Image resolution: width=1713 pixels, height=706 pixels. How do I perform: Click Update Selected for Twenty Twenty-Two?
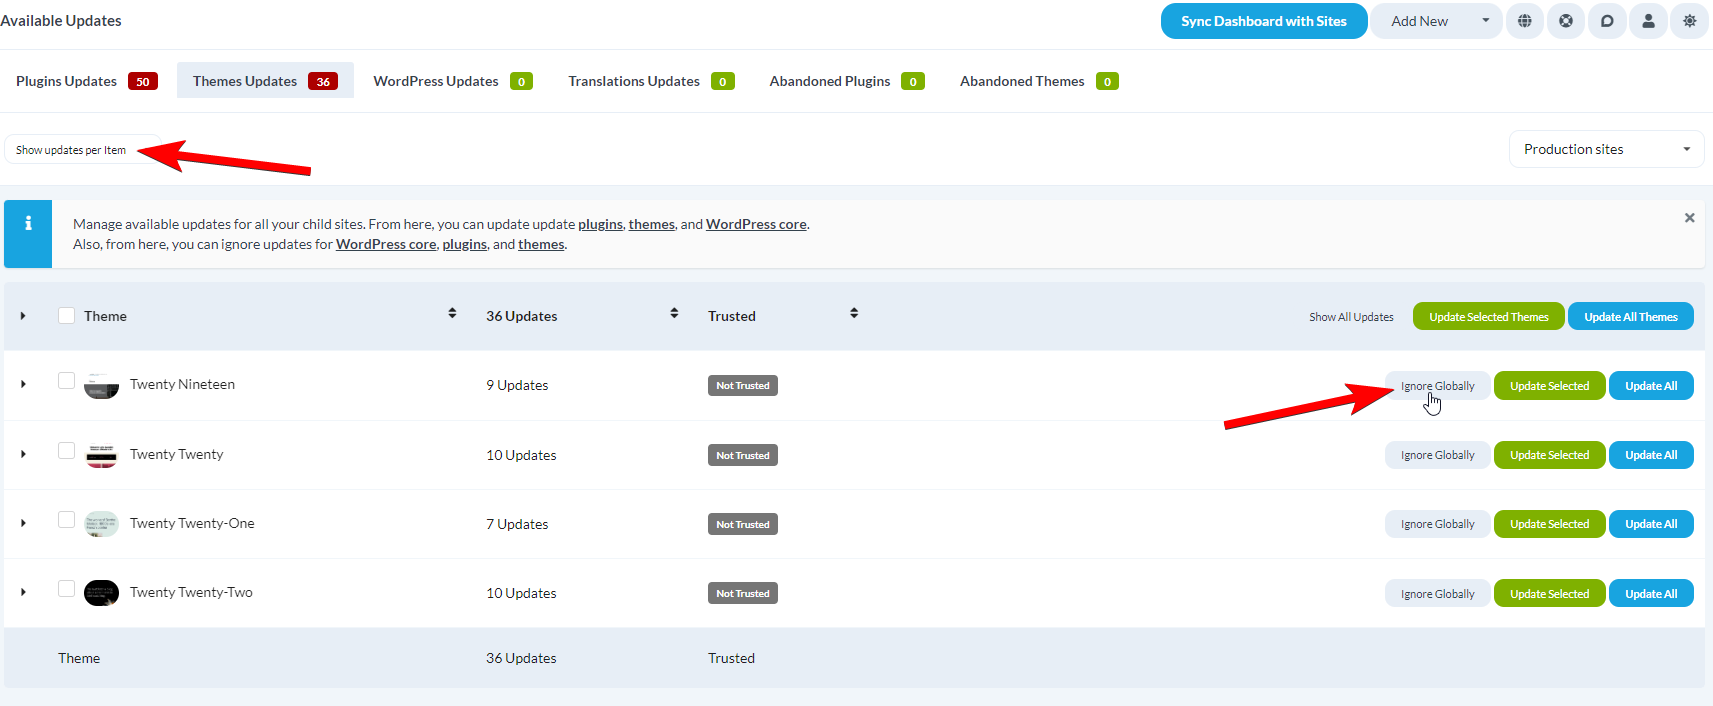point(1549,594)
